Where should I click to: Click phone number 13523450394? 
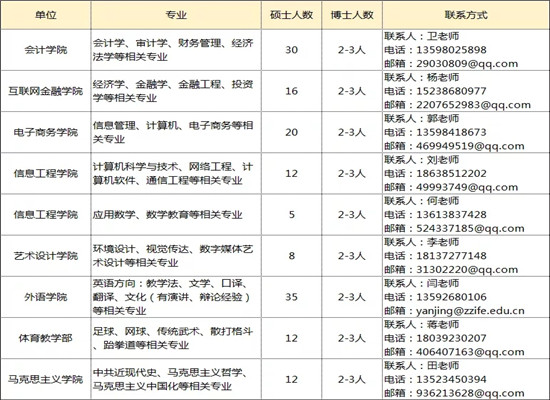tap(451, 379)
